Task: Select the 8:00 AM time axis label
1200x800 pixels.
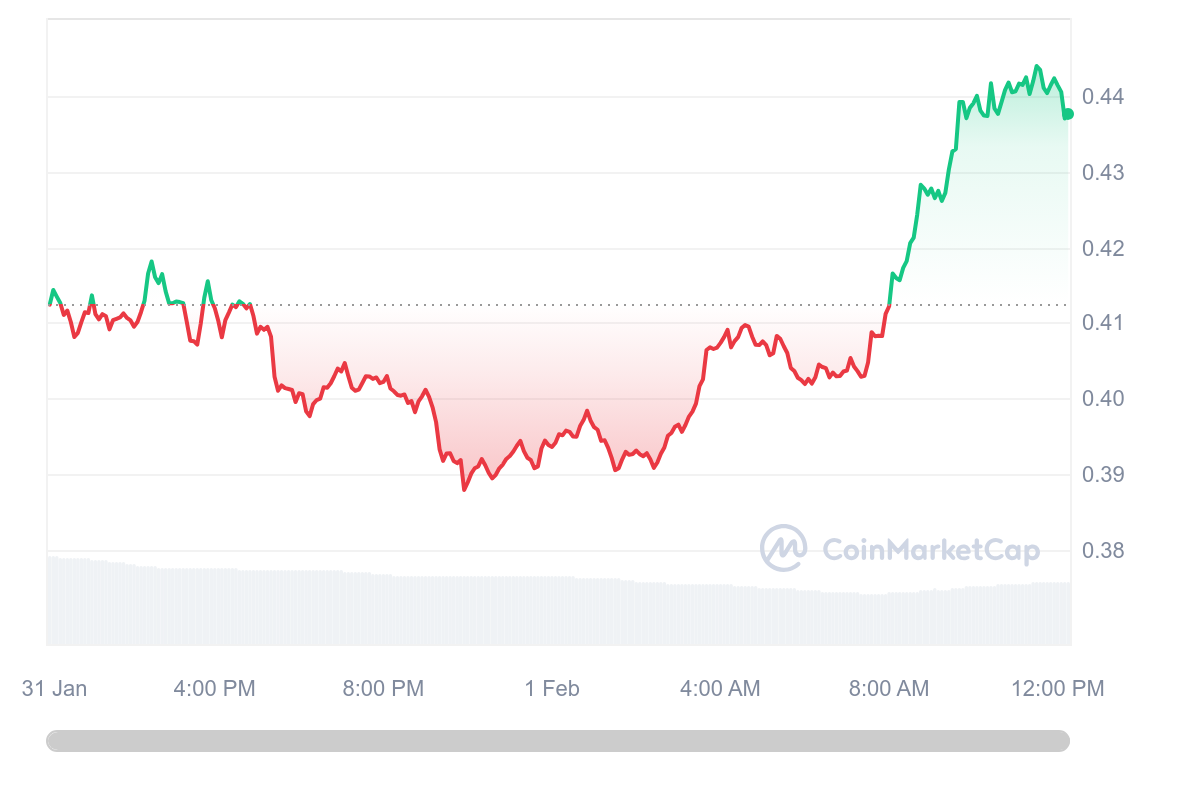Action: click(889, 689)
